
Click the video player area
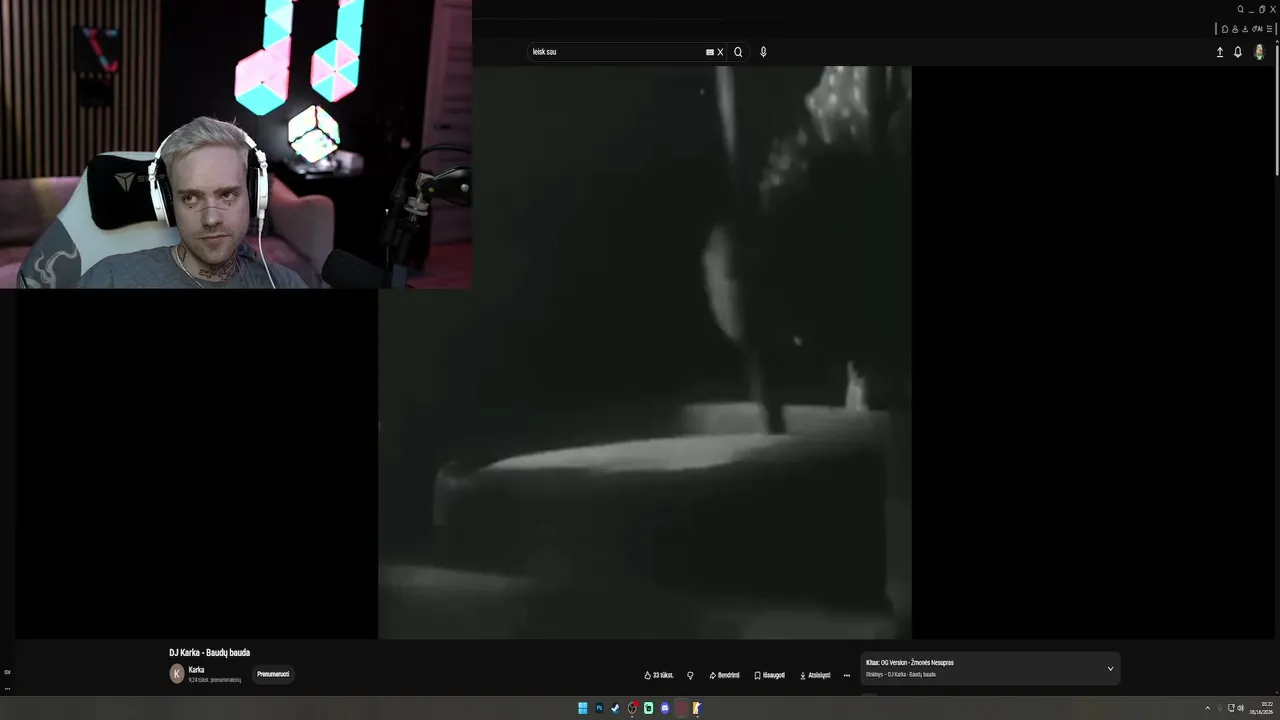(645, 352)
